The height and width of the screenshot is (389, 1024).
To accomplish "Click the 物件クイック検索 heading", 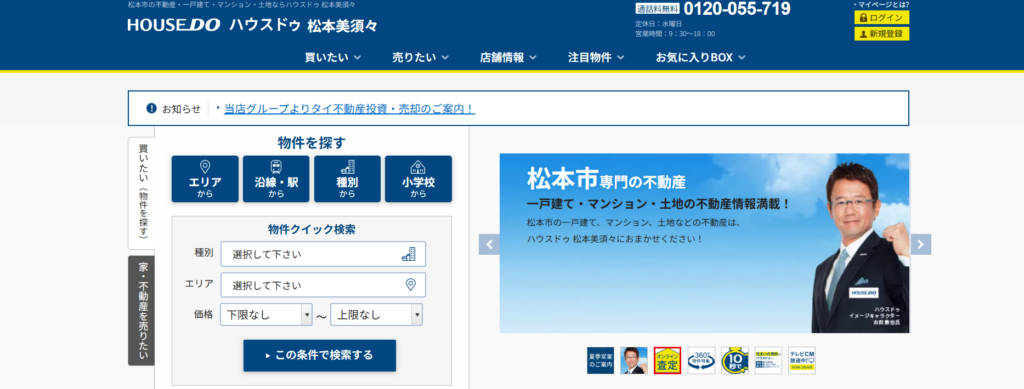I will [x=312, y=229].
